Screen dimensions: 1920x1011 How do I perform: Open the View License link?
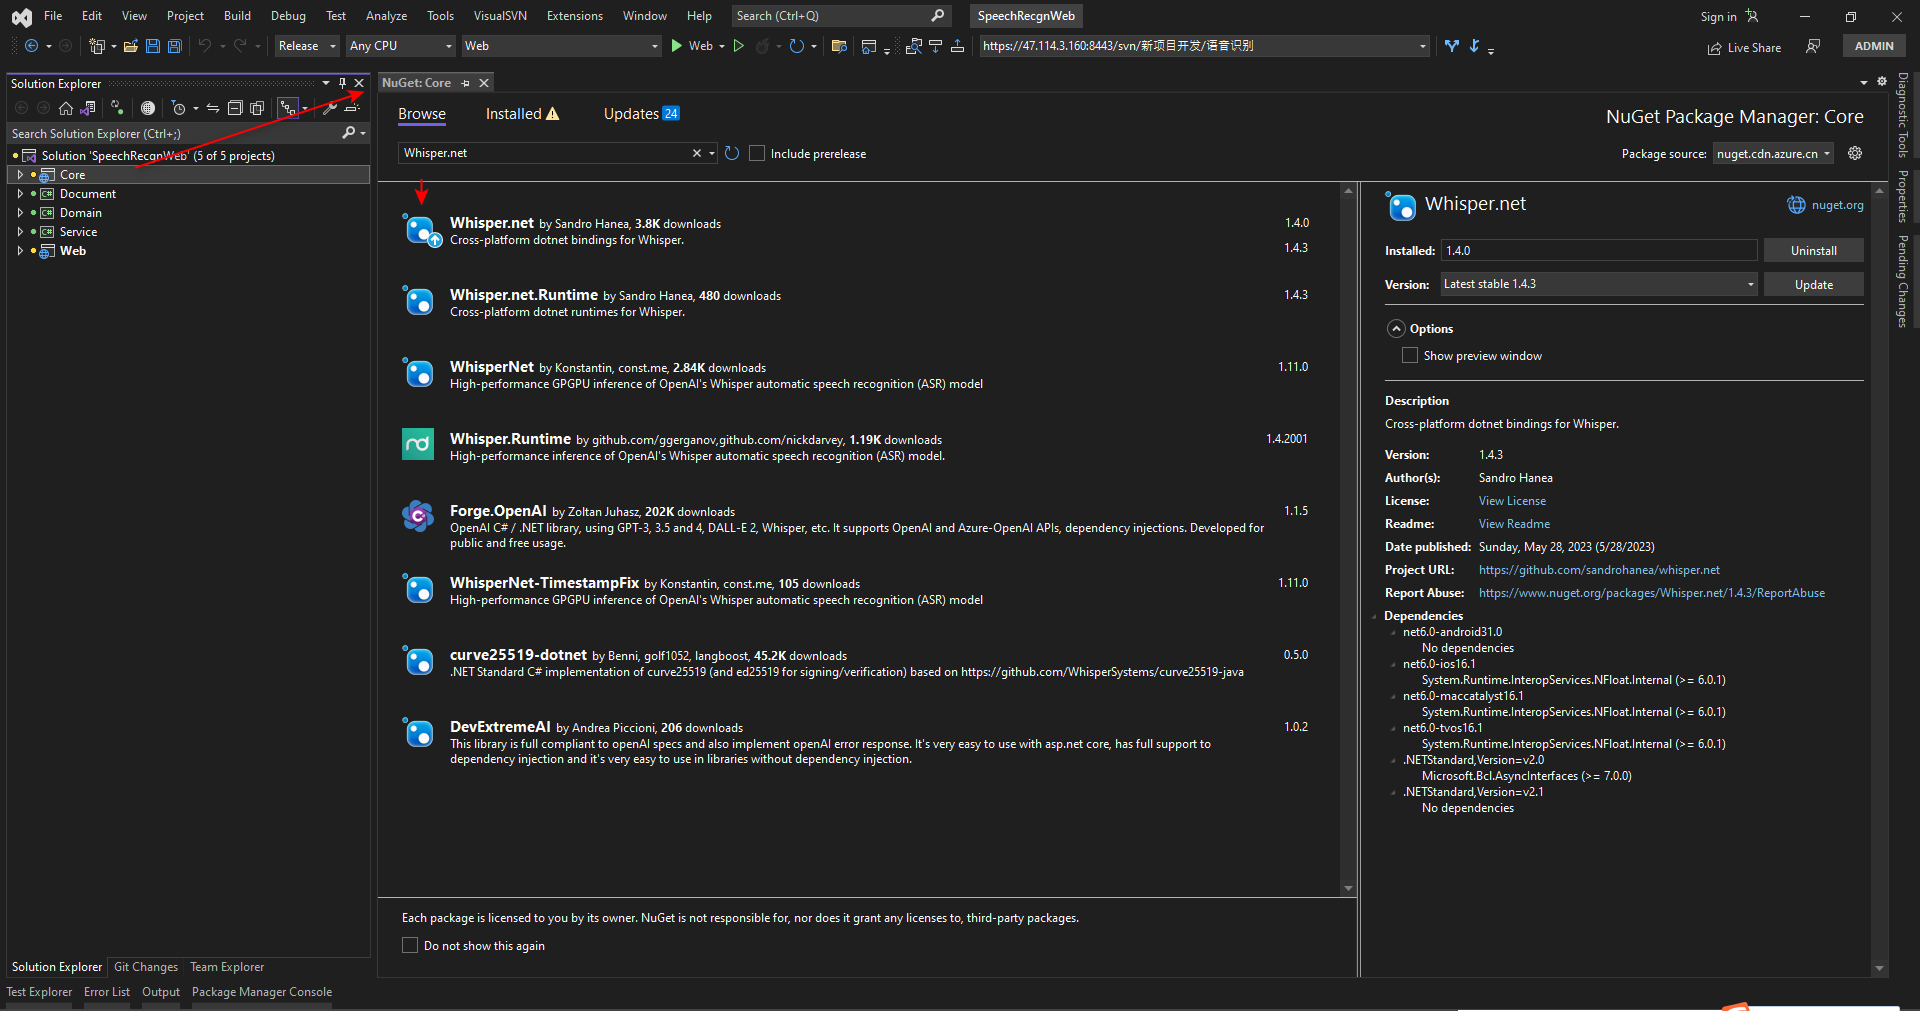coord(1512,501)
